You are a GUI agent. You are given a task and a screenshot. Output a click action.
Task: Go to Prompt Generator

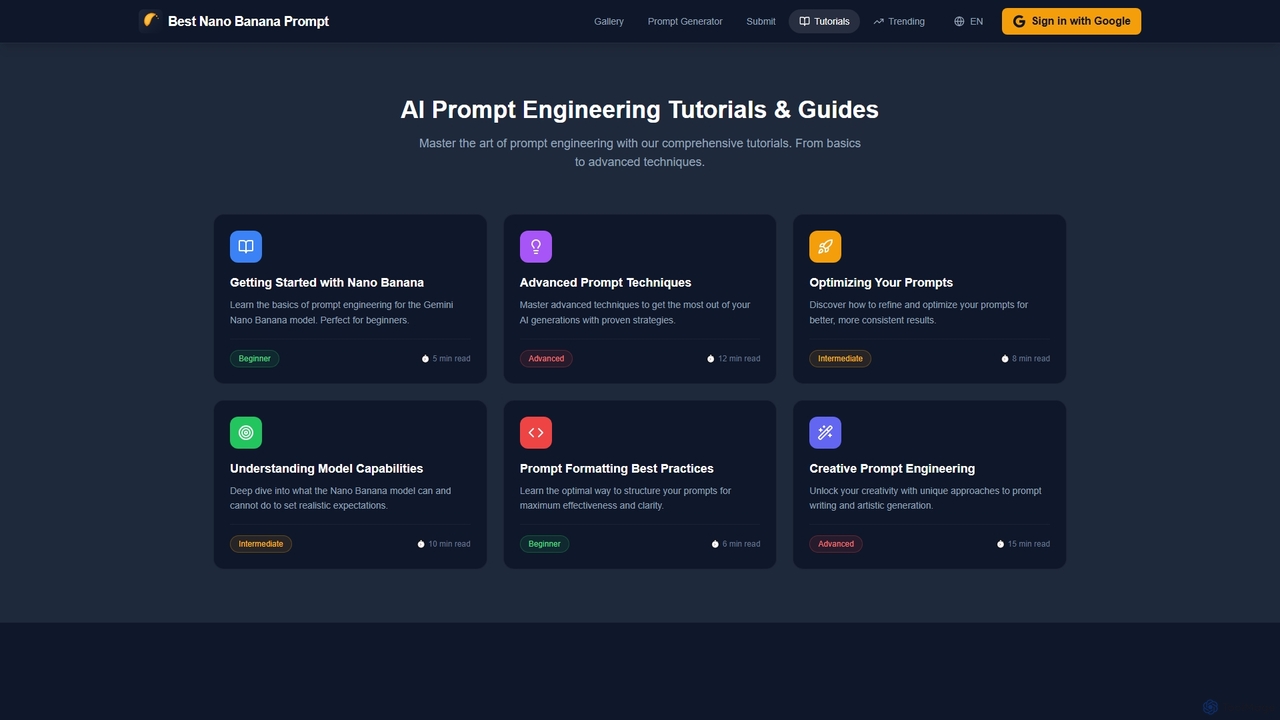pos(685,21)
